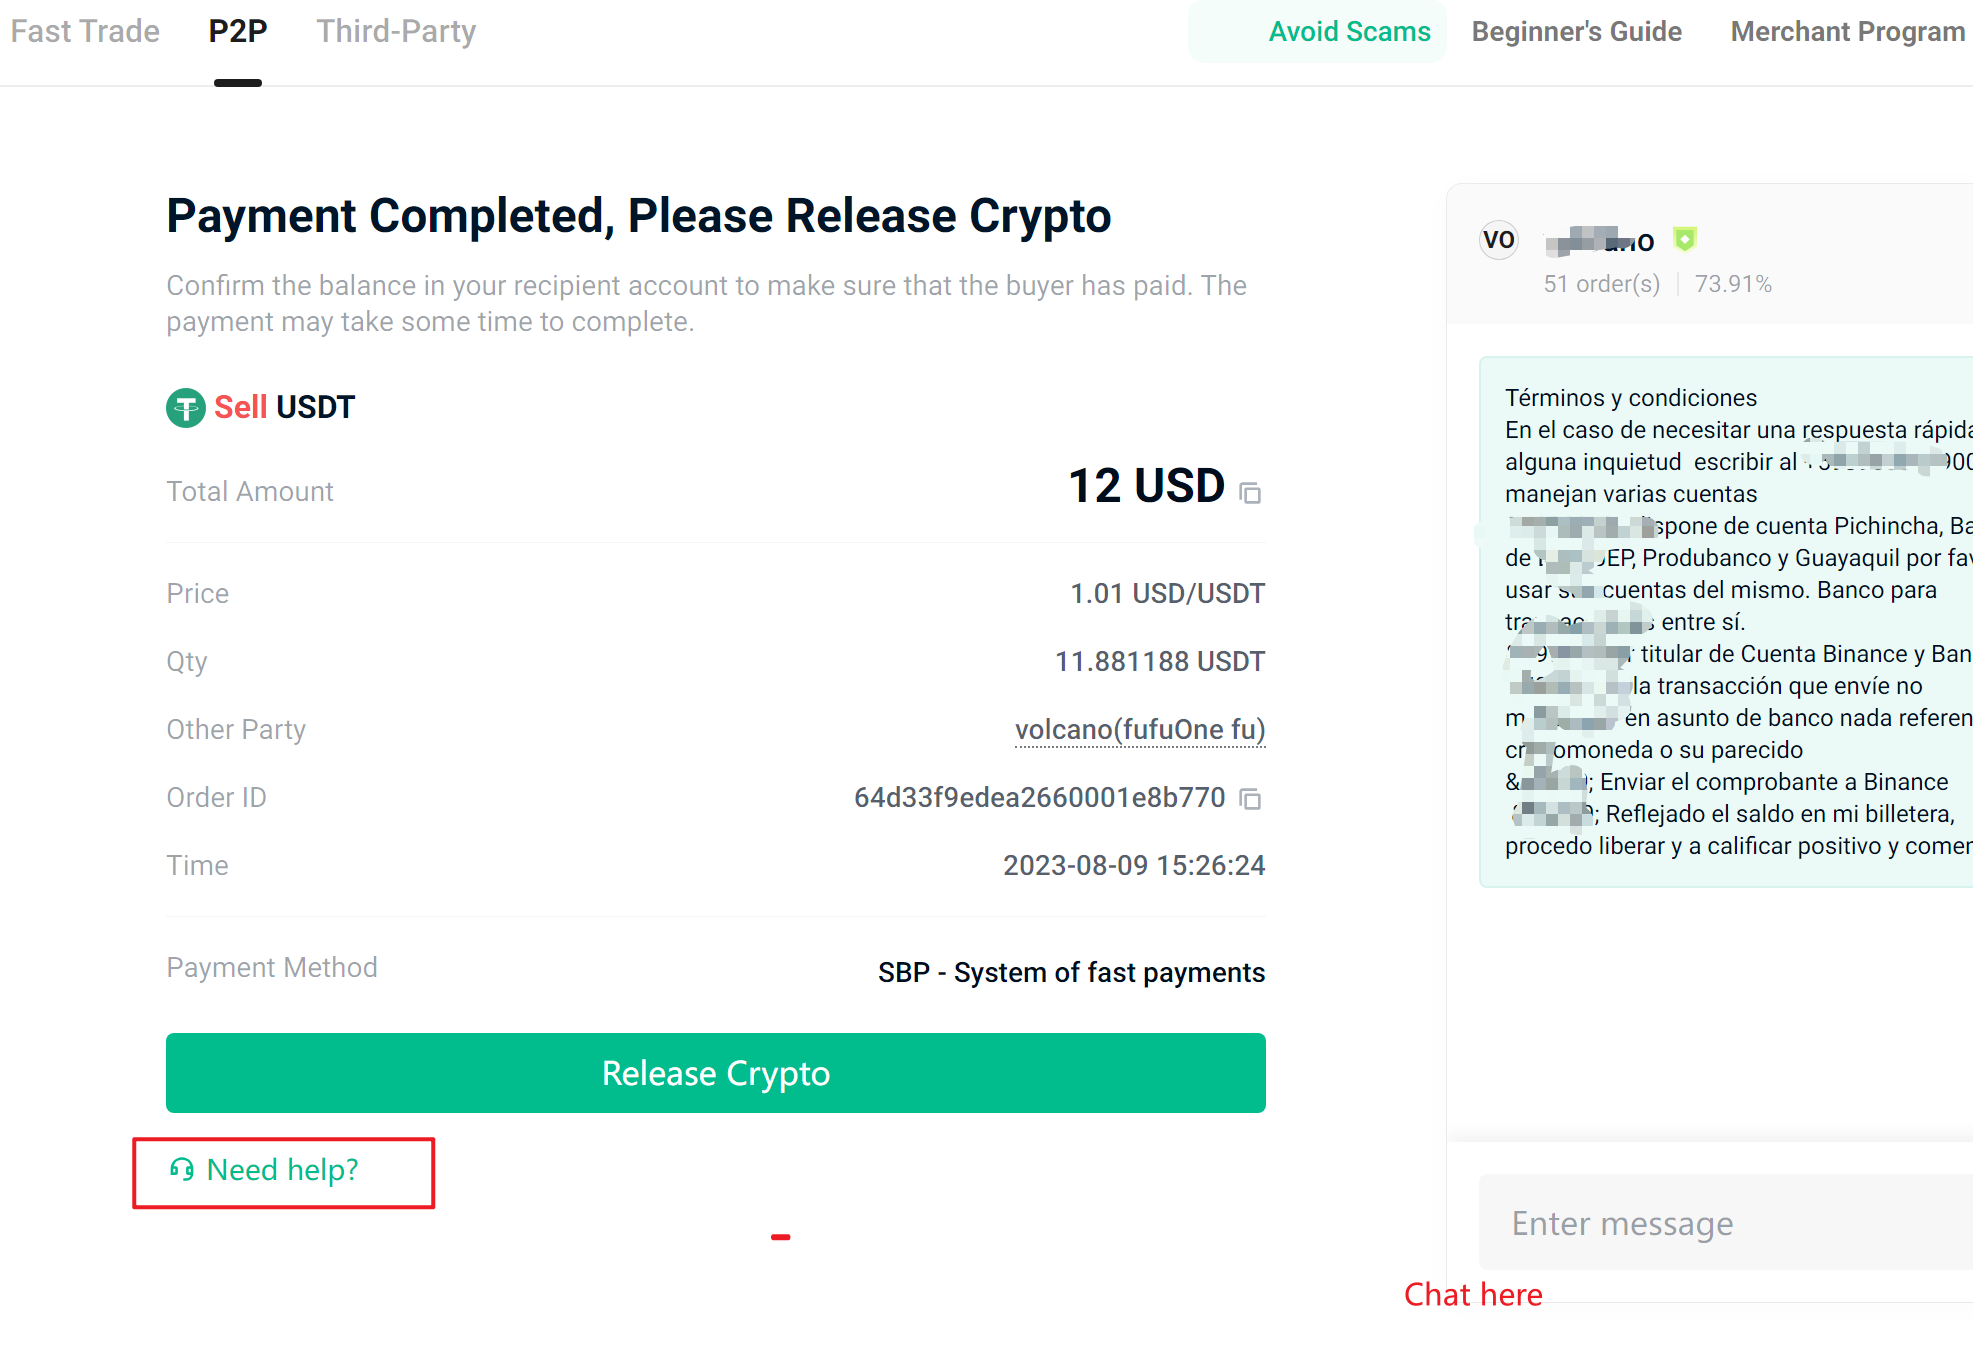Screen dimensions: 1973x1350
Task: Open the Beginner's Guide link
Action: [1576, 31]
